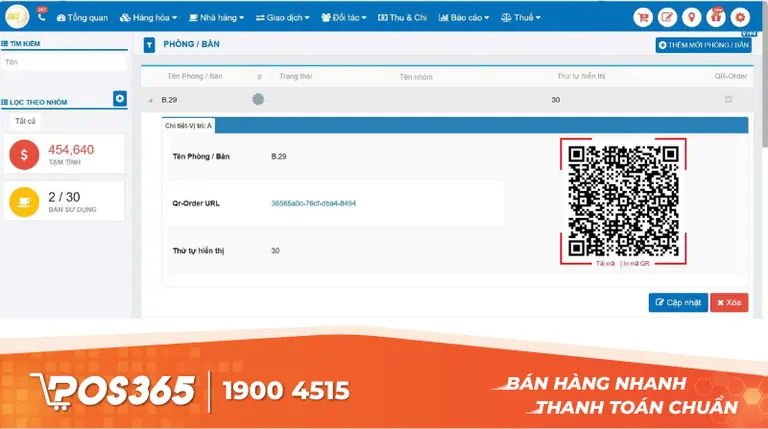
Task: Click the QR code image
Action: tap(623, 201)
